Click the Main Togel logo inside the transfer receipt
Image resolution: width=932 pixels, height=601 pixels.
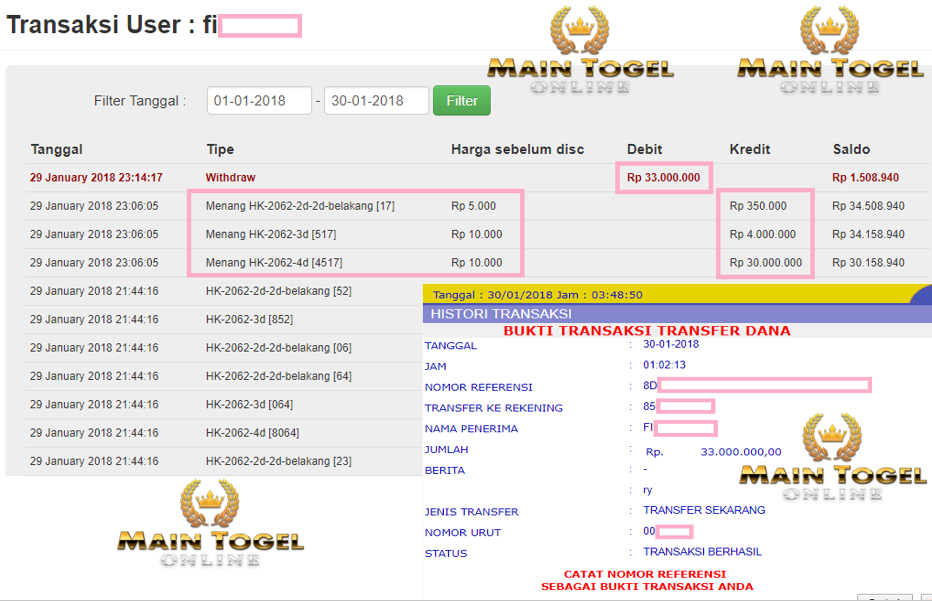click(x=832, y=459)
